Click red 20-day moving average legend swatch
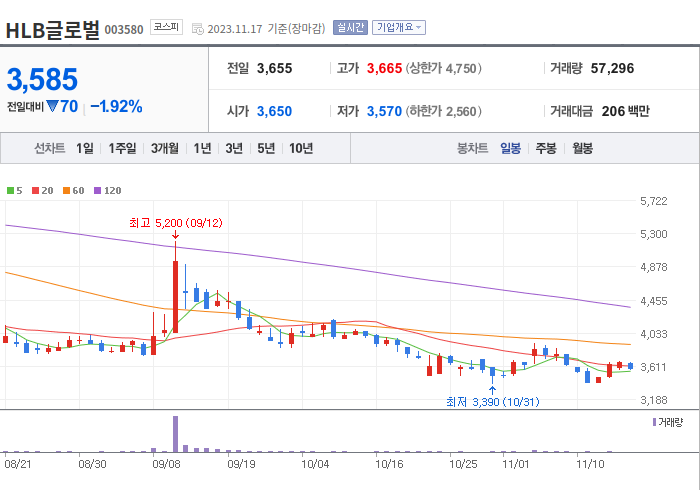 point(36,191)
